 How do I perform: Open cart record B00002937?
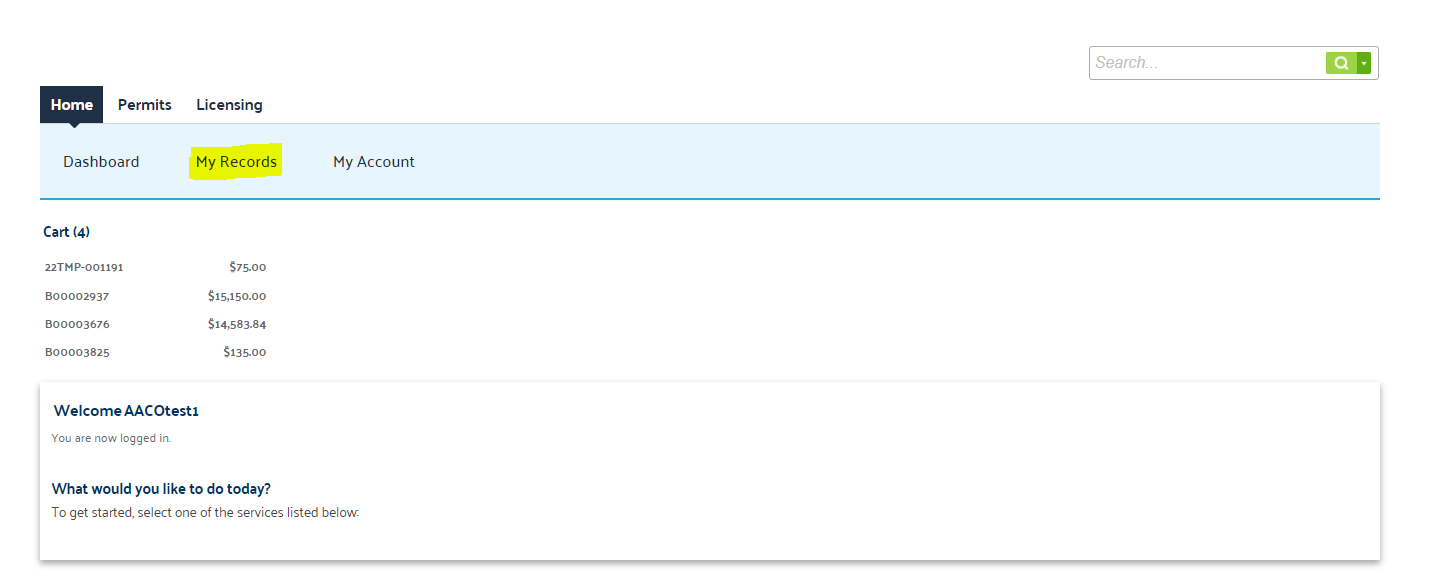77,296
